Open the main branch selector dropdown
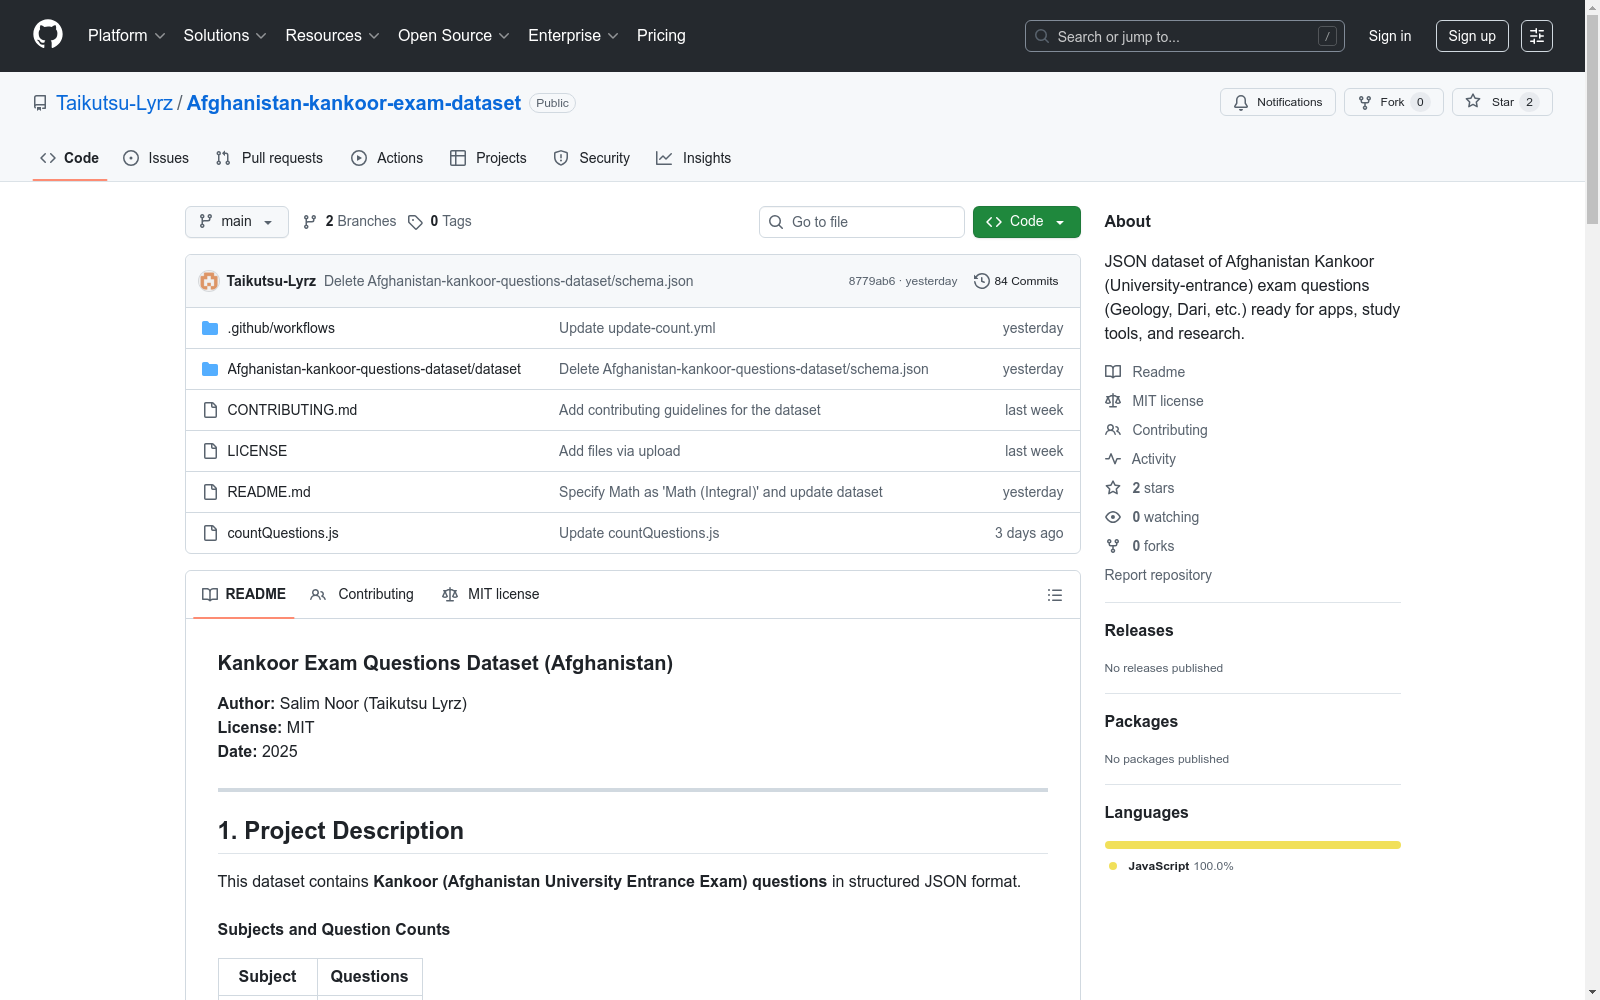The height and width of the screenshot is (1000, 1600). (x=237, y=222)
